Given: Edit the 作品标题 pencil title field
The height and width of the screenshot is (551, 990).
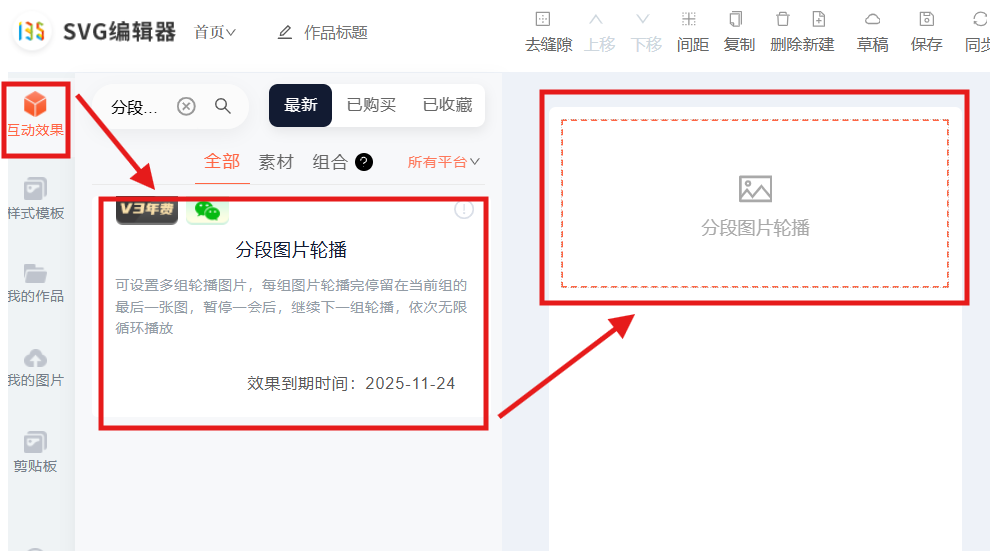Looking at the screenshot, I should pos(322,32).
